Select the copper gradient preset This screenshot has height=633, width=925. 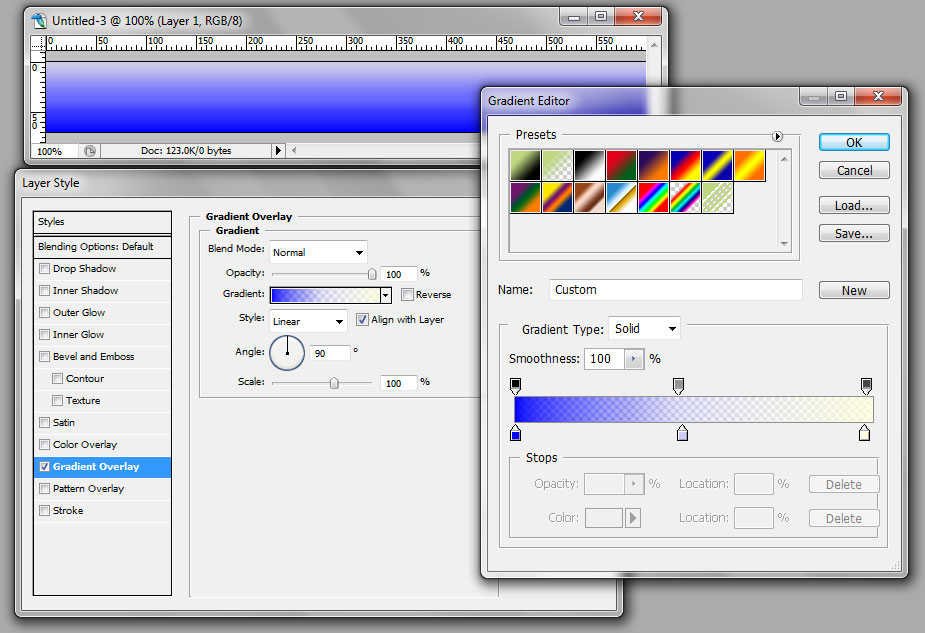pos(589,197)
